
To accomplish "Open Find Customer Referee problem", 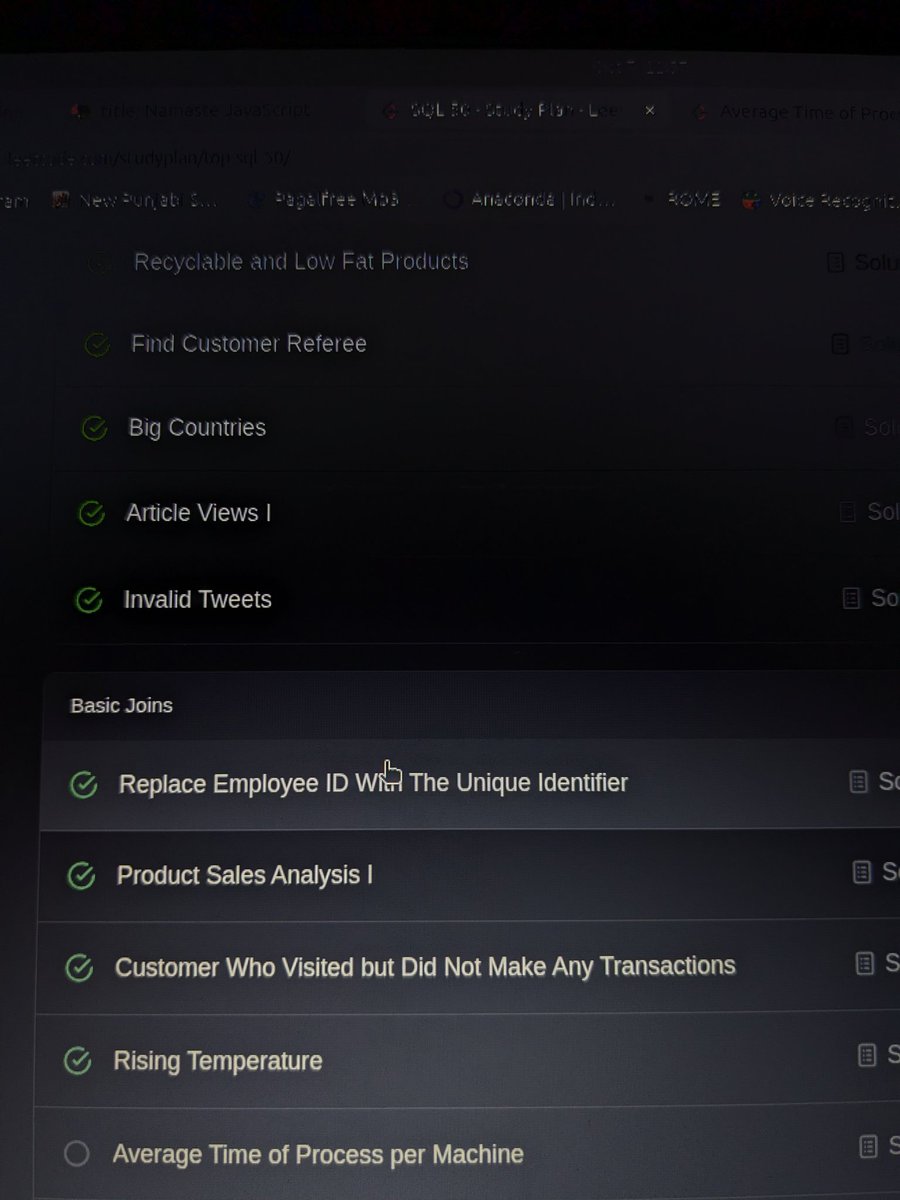I will 249,344.
